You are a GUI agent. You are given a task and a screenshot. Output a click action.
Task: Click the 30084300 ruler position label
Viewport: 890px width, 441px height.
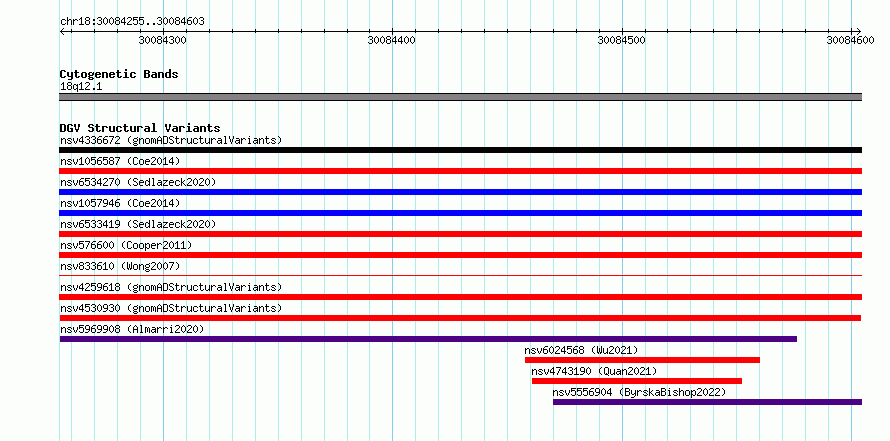tap(162, 41)
